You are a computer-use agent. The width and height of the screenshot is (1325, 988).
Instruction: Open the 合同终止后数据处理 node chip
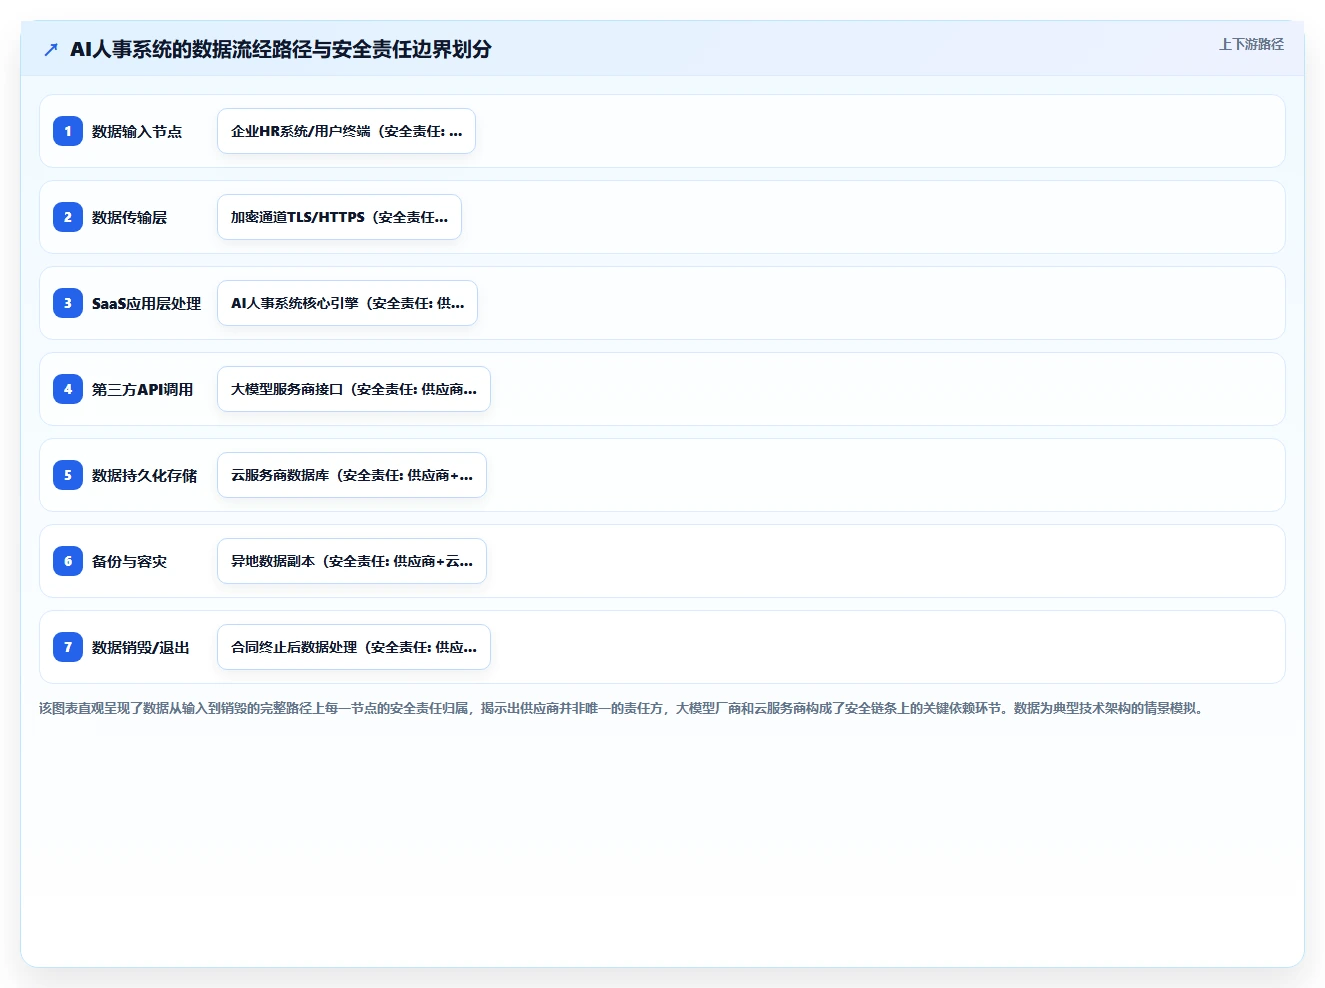(x=354, y=647)
